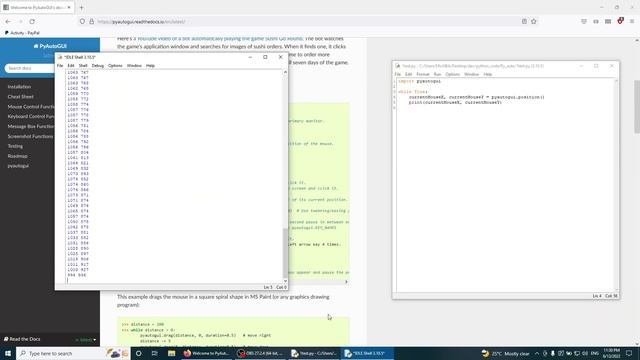640x360 pixels.
Task: Switch to Firefox Welcome to PyAutoGUI taskbar item
Action: point(207,353)
